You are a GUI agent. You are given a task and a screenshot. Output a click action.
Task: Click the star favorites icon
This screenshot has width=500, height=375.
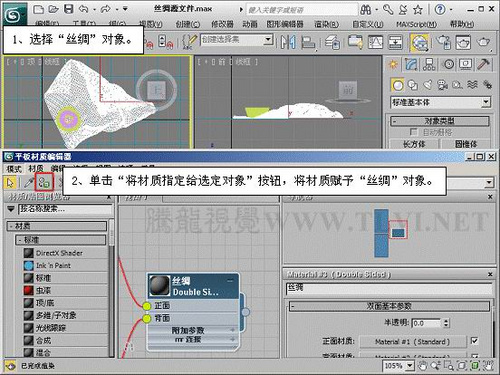[418, 10]
